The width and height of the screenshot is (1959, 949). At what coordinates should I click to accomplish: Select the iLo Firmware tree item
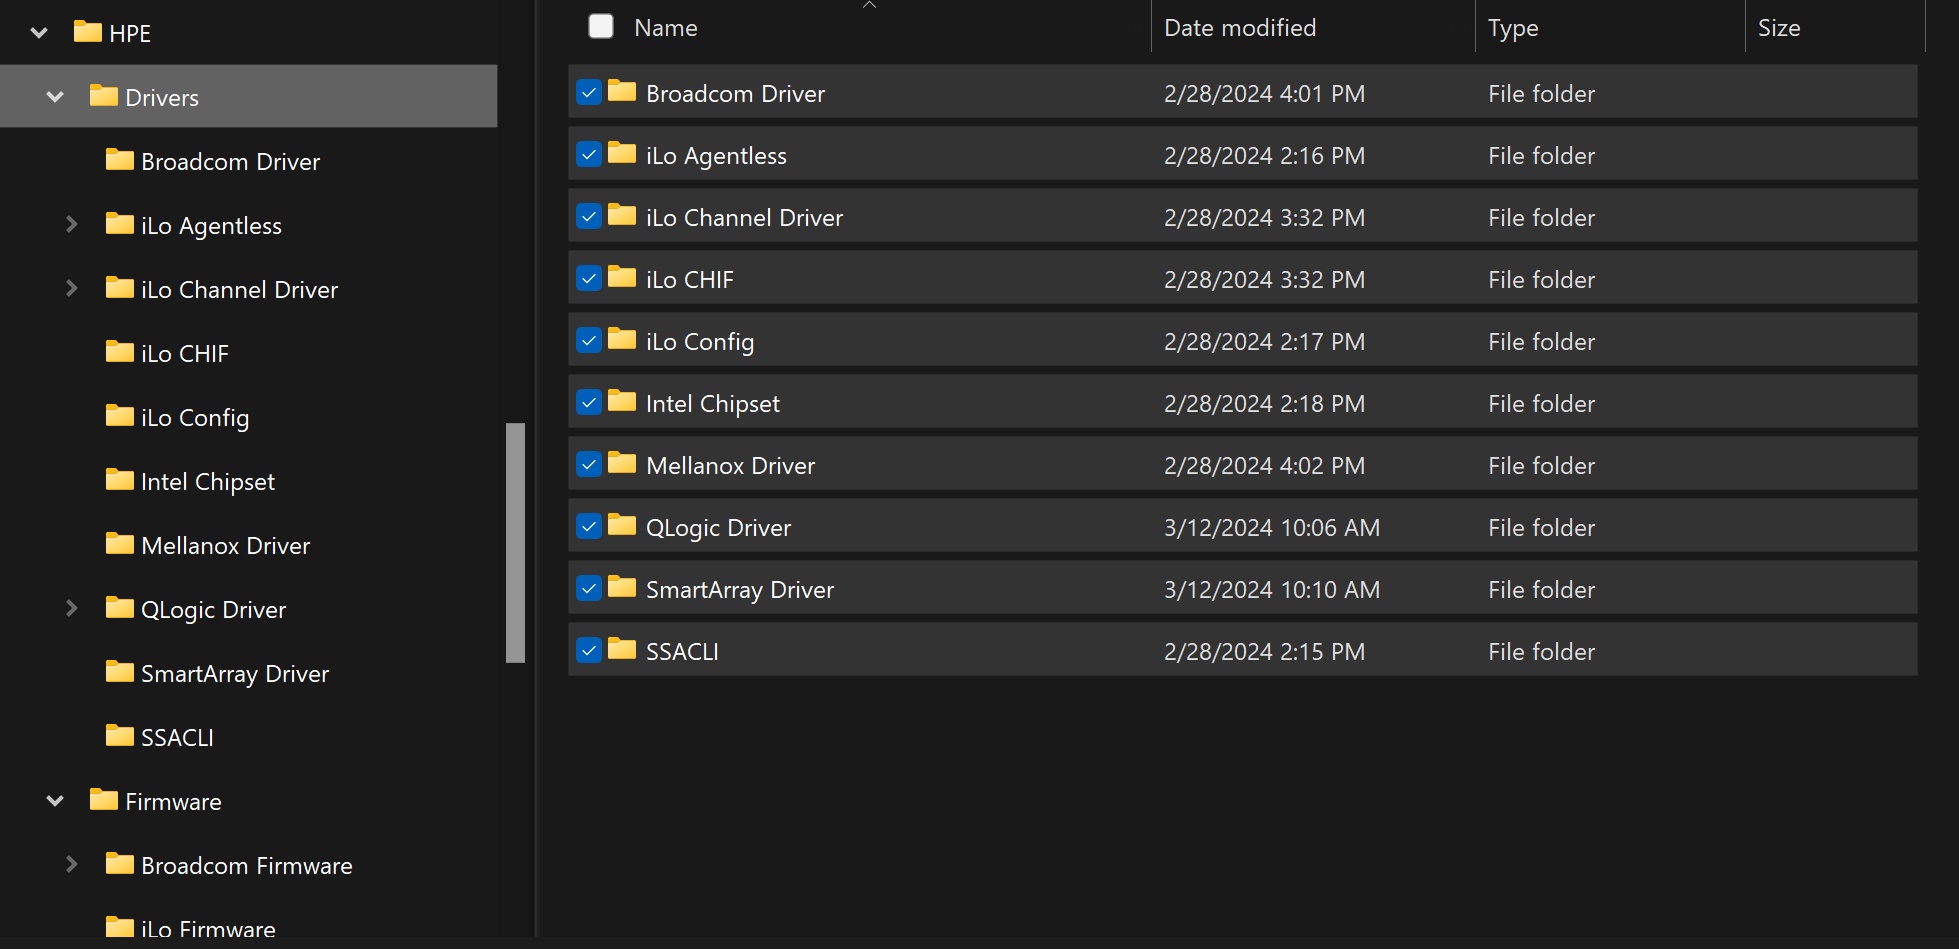click(x=208, y=929)
